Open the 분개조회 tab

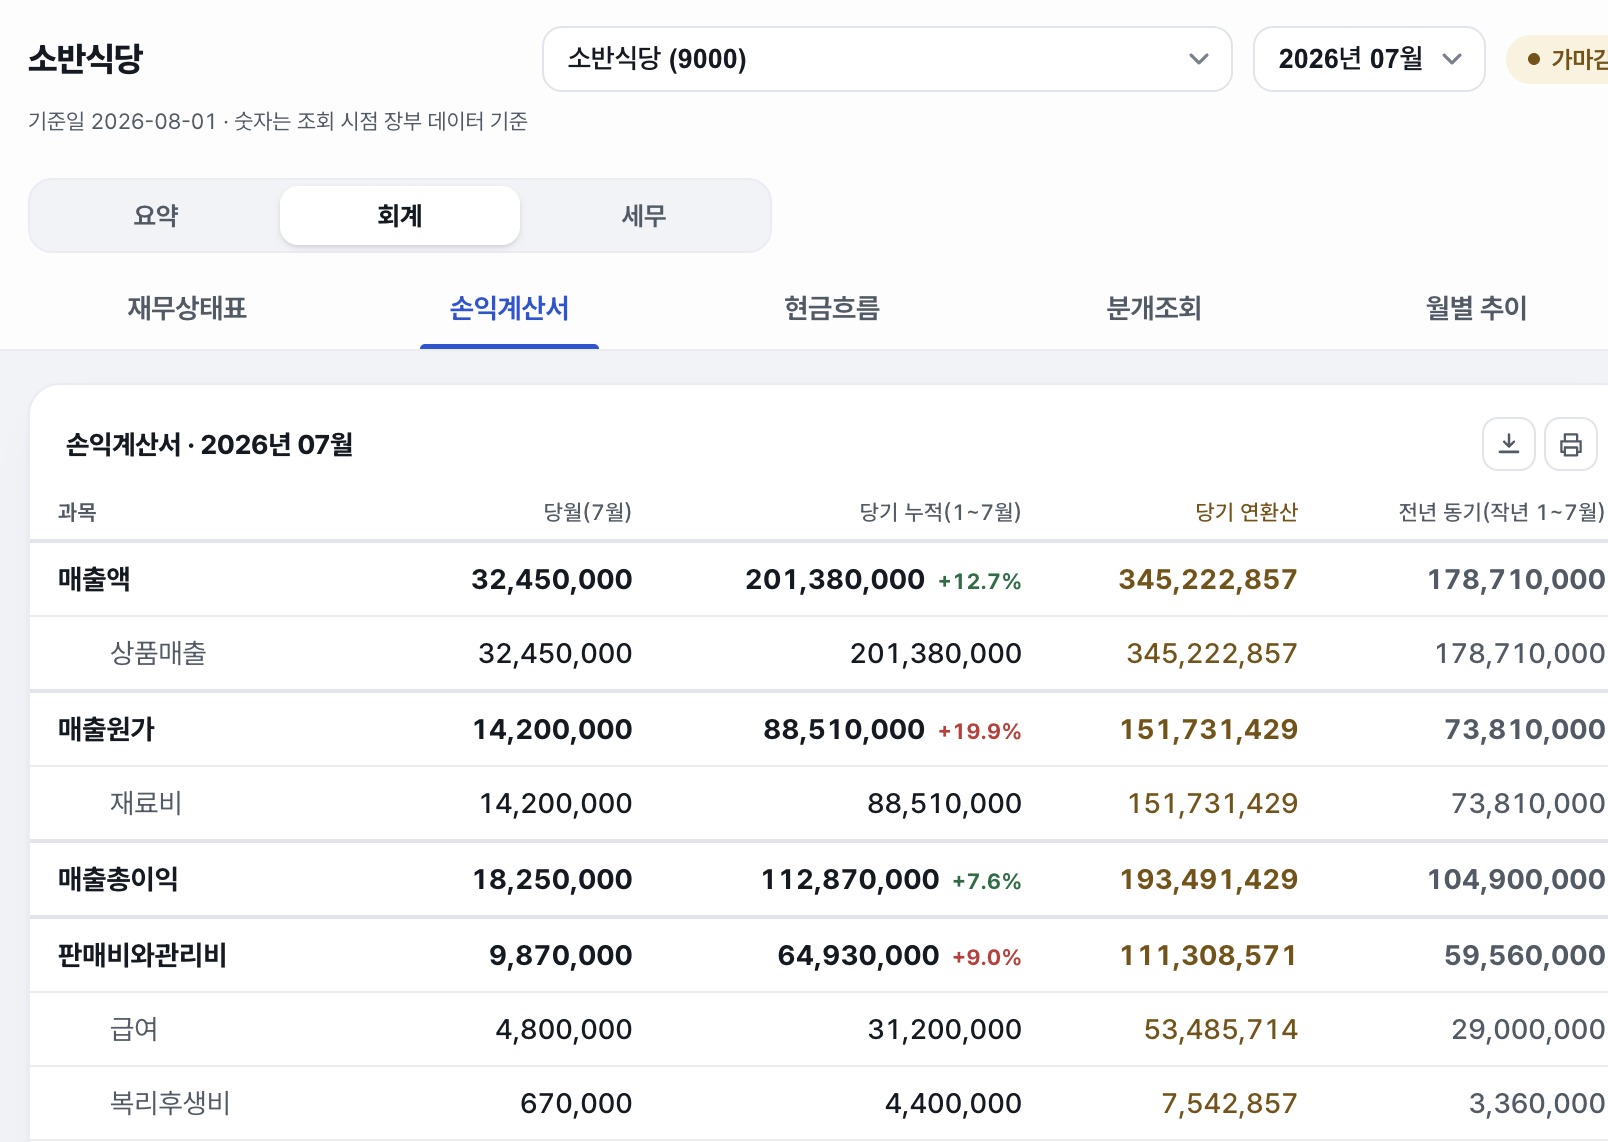(1154, 308)
